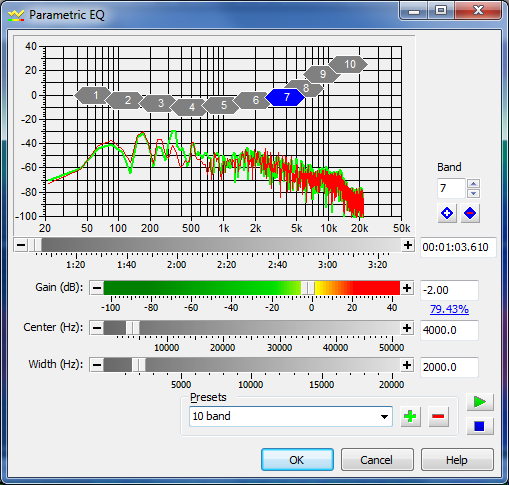
Task: Click the Center frequency 4000.0 field
Action: (449, 330)
